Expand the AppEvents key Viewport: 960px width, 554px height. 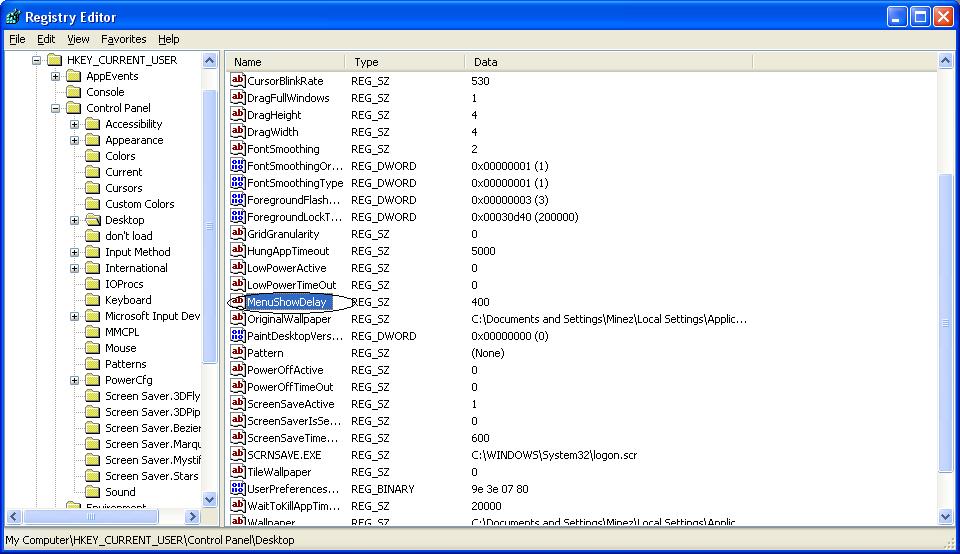click(x=55, y=76)
